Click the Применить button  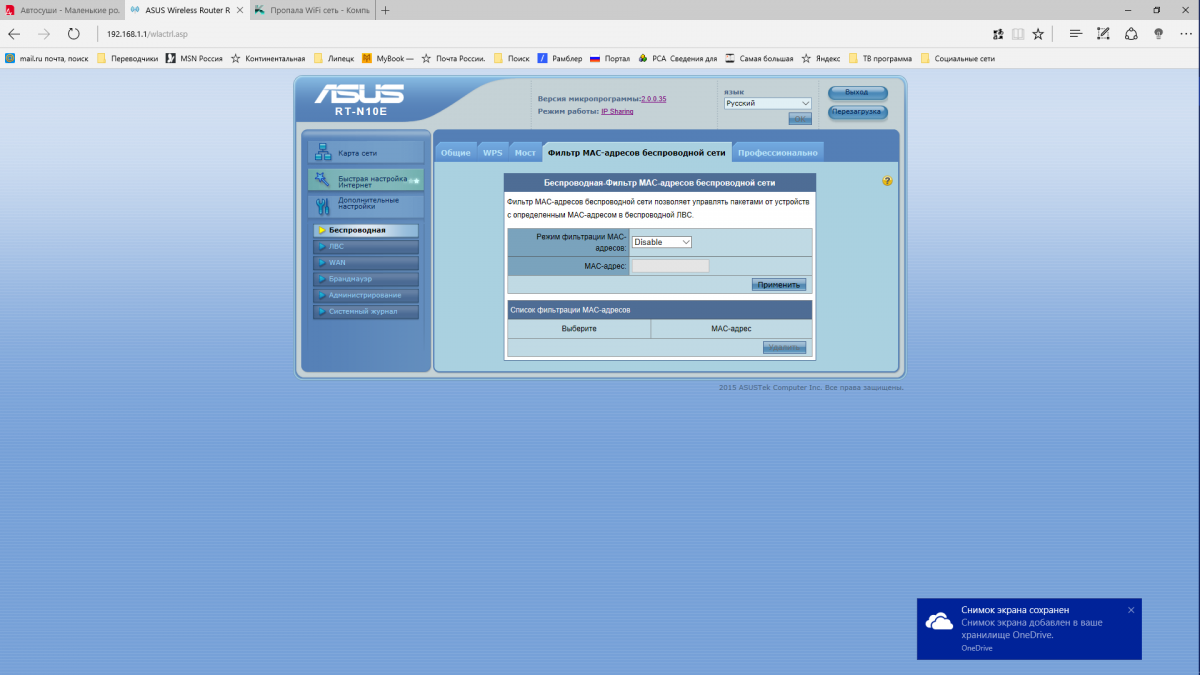[779, 285]
